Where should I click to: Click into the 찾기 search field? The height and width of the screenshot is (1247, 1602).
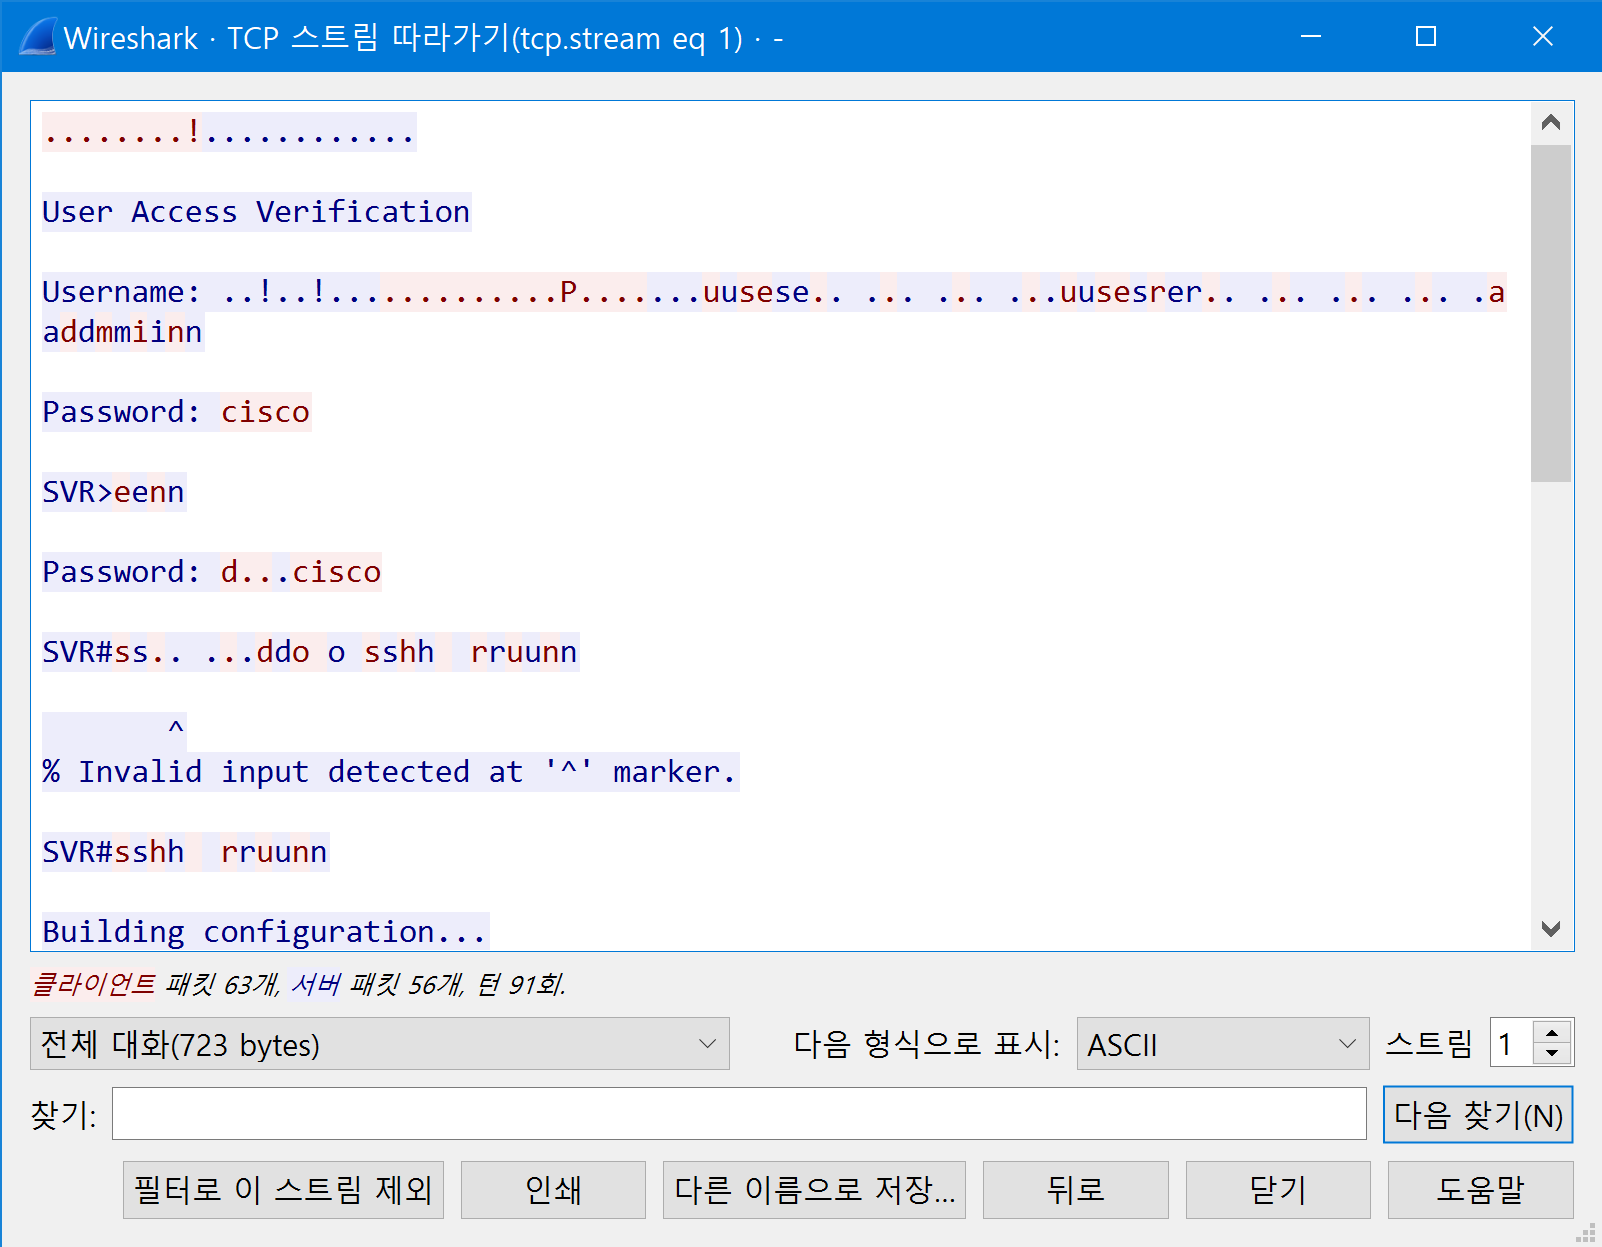(x=739, y=1114)
